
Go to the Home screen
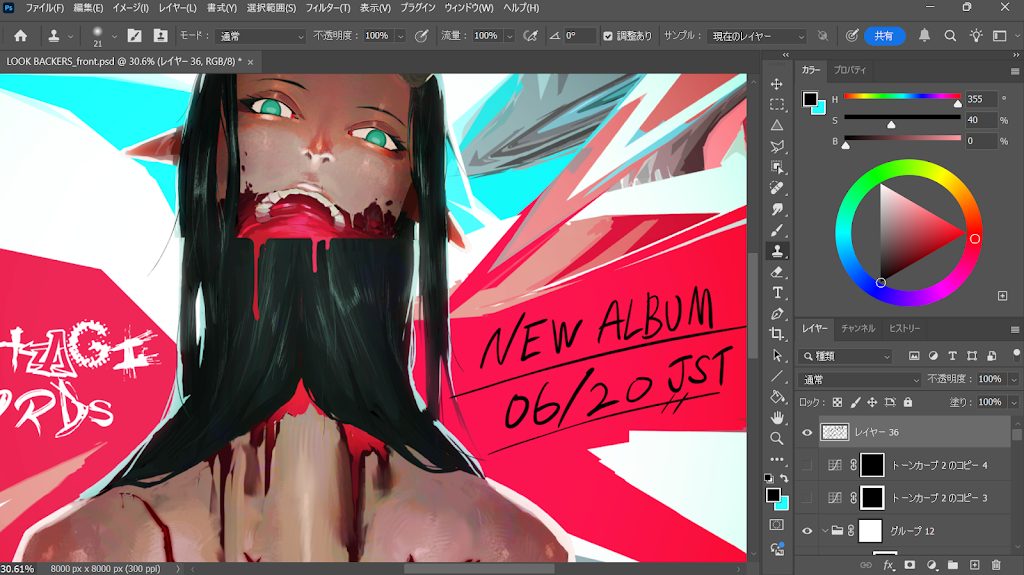coord(21,36)
